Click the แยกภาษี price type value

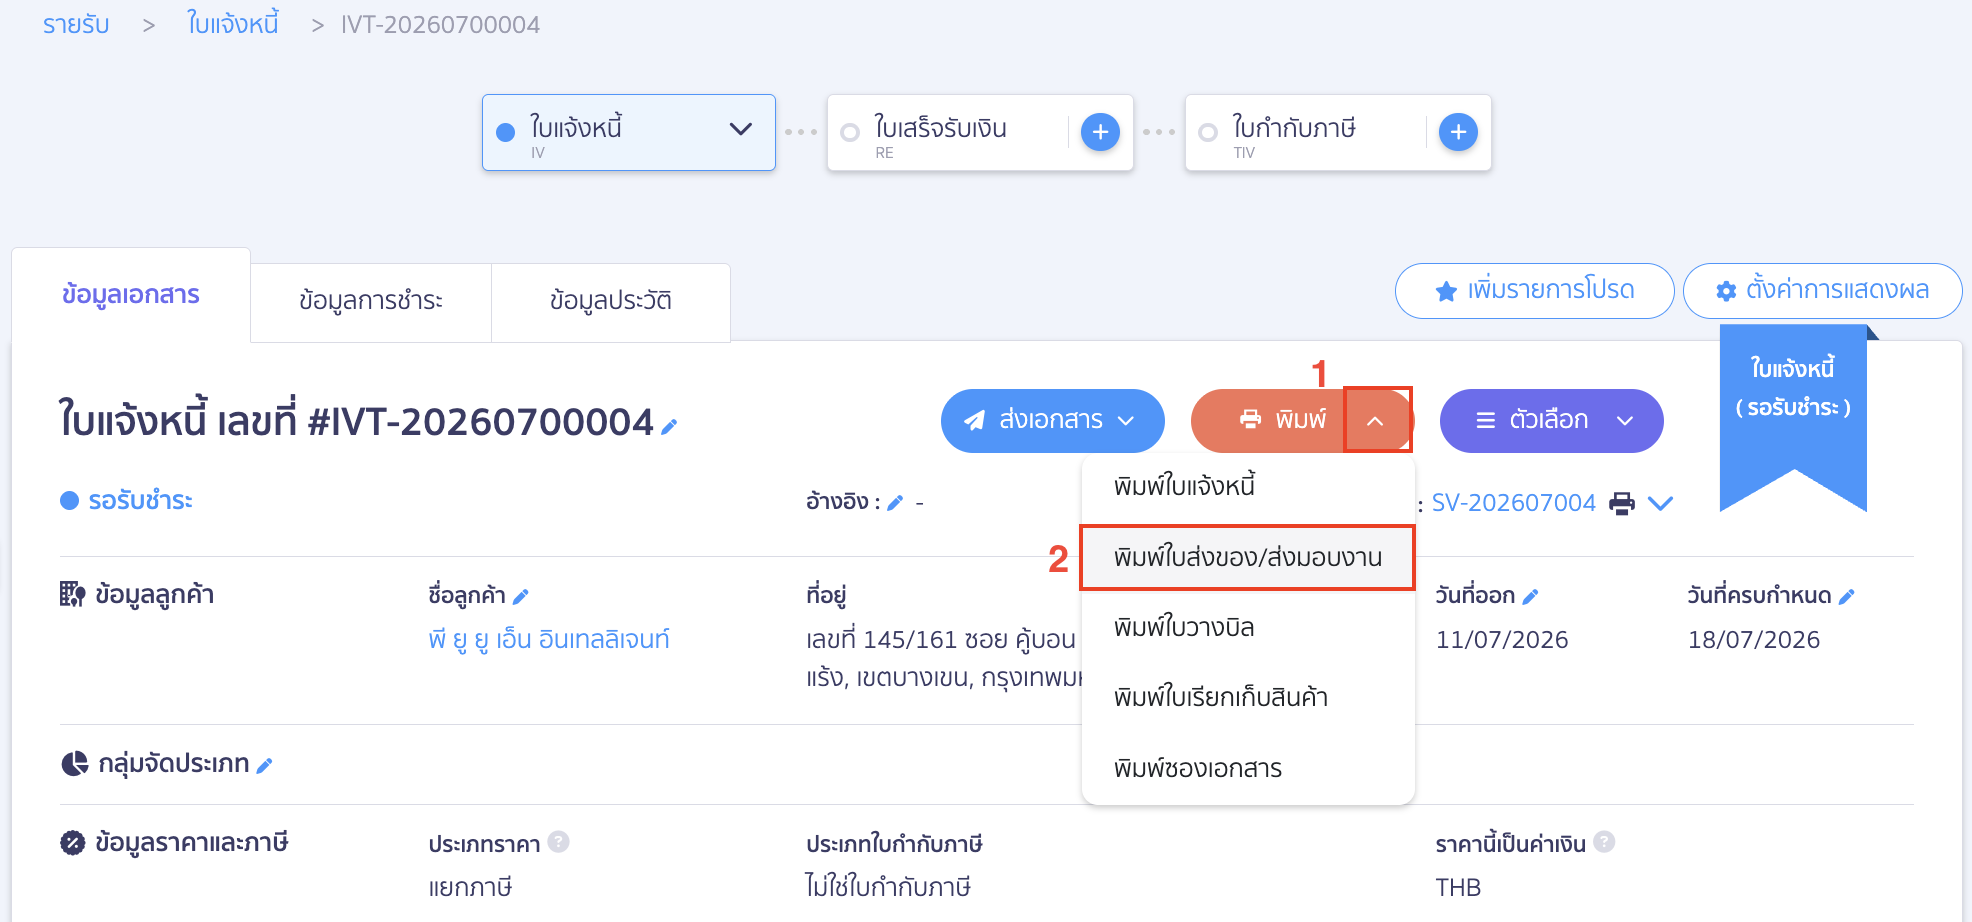click(x=470, y=888)
